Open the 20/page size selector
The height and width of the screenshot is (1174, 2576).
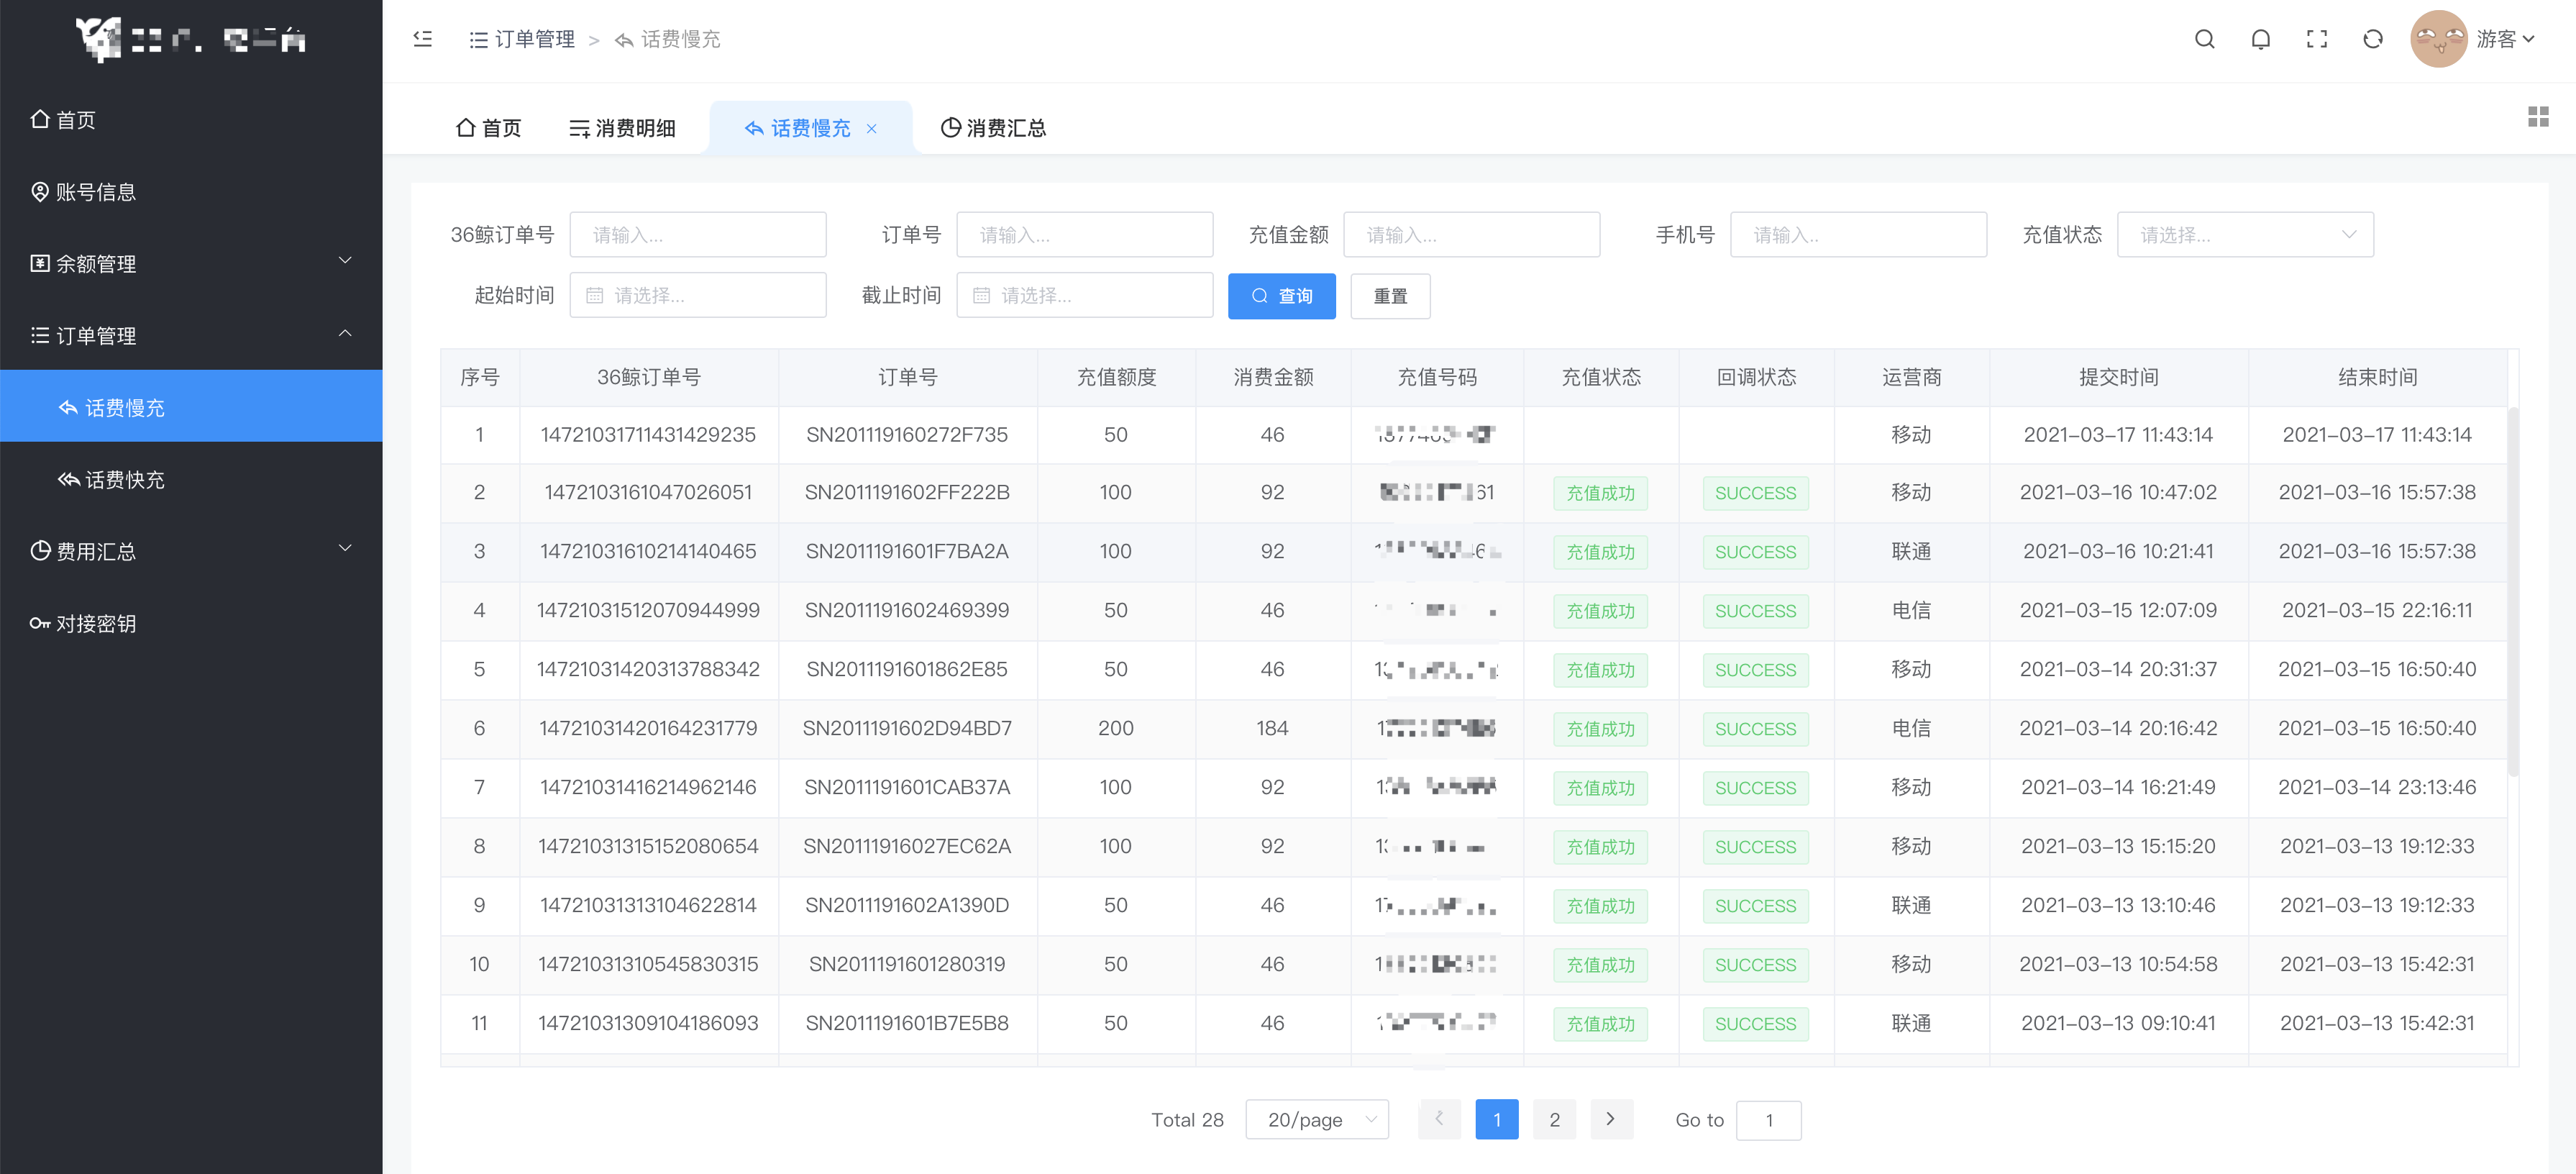click(1316, 1119)
